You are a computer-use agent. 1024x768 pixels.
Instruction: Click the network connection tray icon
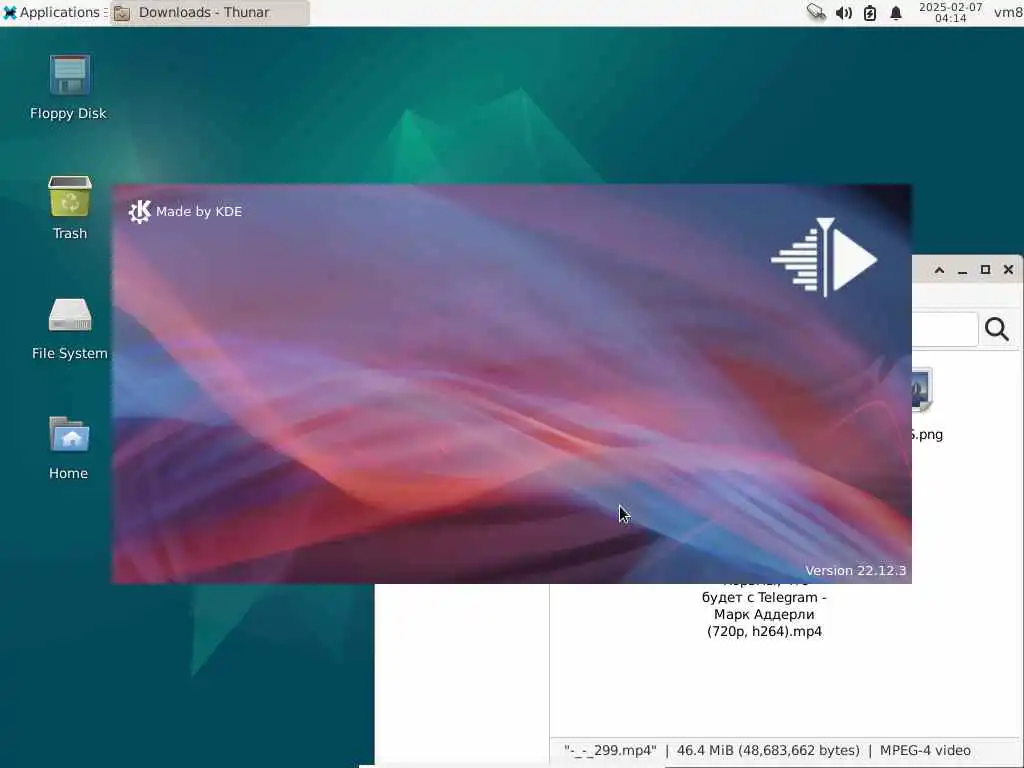tap(816, 12)
